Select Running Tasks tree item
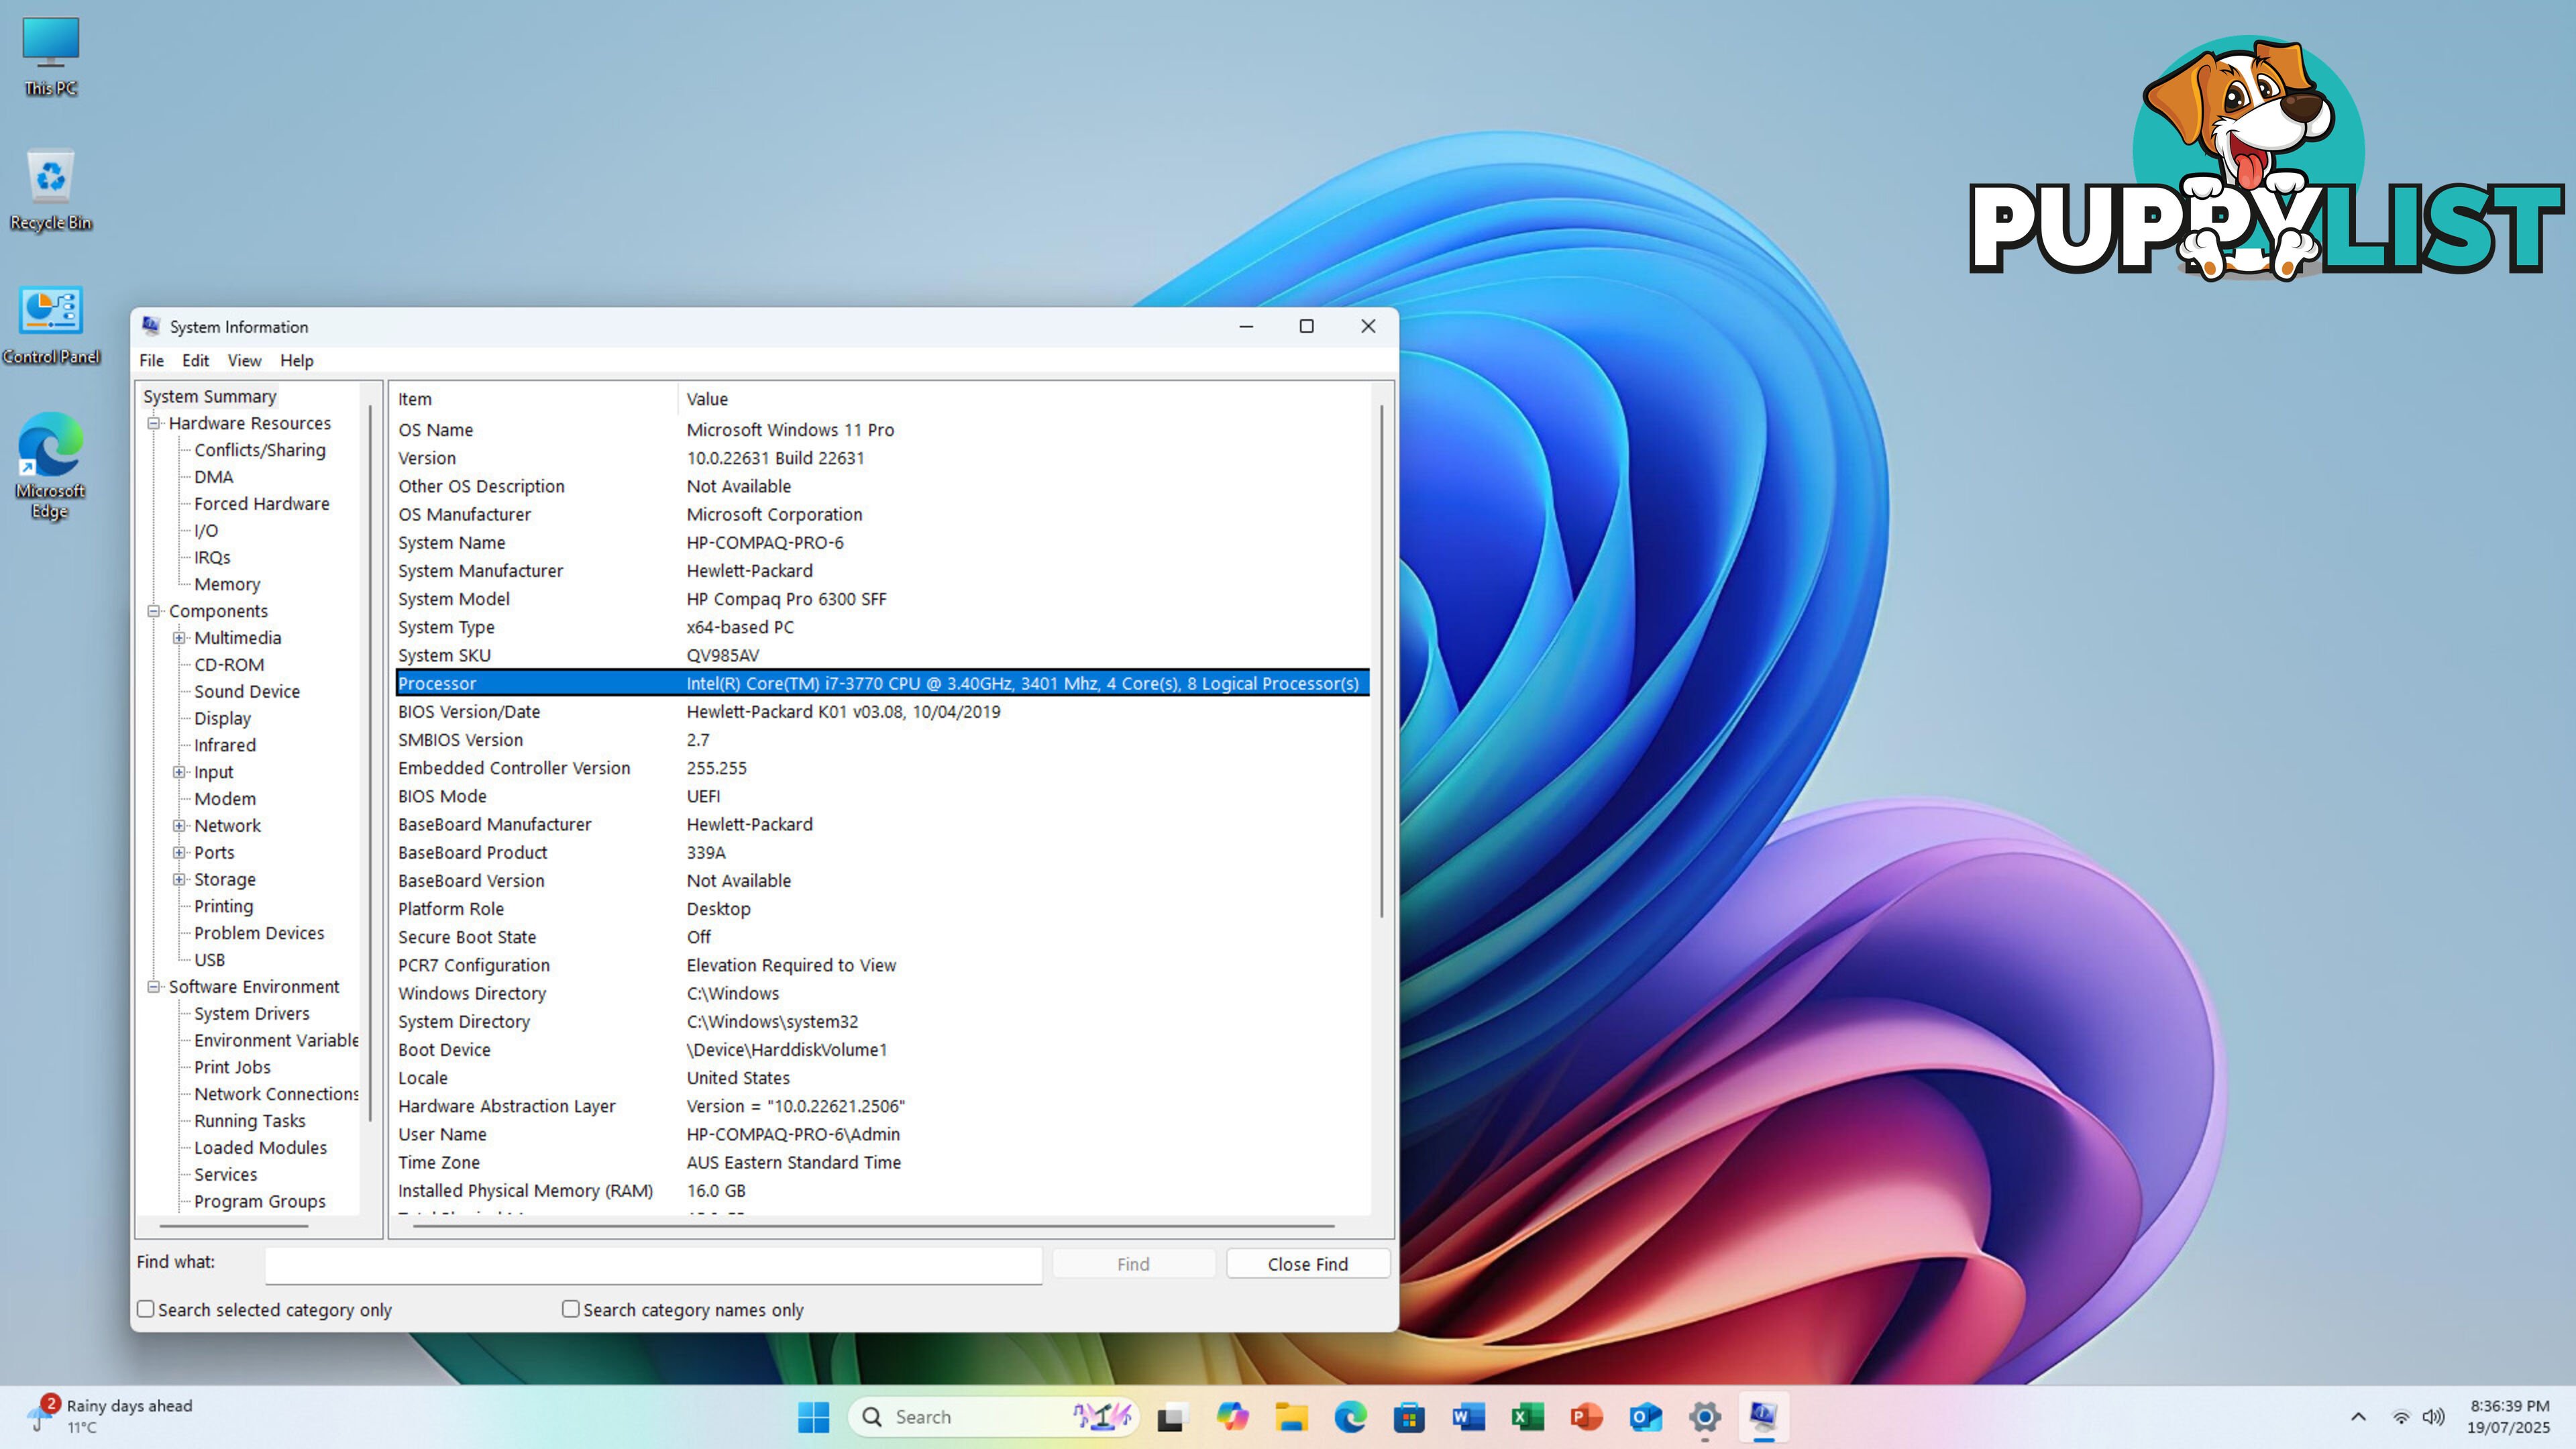 (x=250, y=1121)
